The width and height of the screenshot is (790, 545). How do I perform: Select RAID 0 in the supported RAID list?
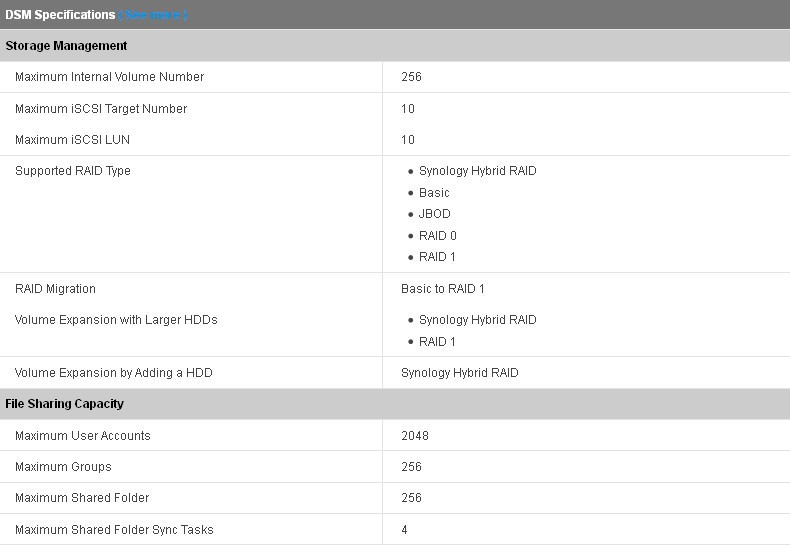tap(437, 236)
